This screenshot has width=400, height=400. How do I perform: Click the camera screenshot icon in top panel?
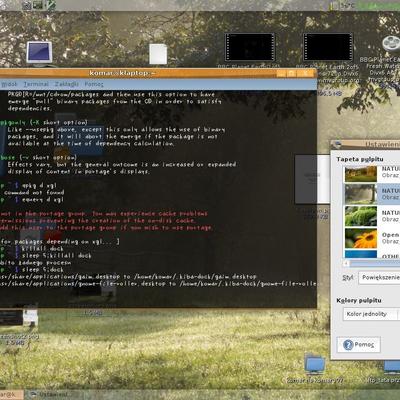coord(27,5)
